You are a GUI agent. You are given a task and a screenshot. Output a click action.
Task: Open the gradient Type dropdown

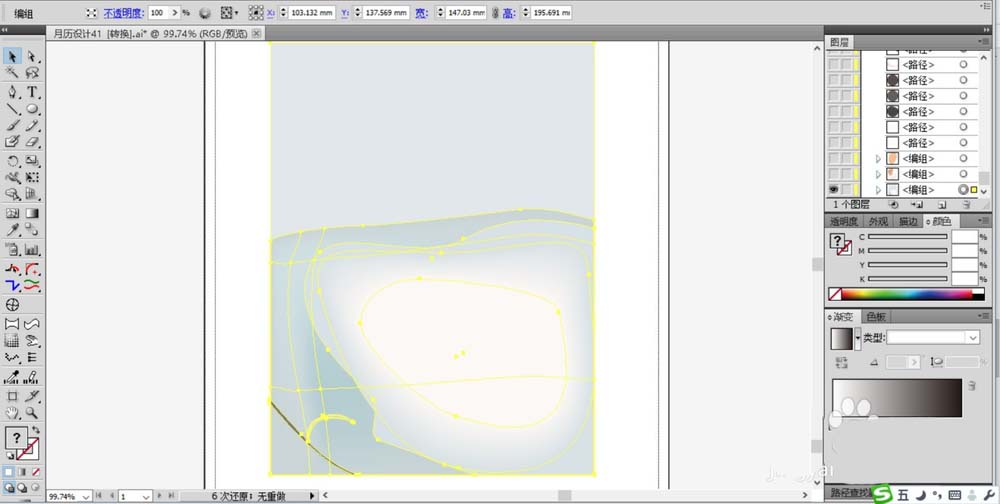click(973, 337)
